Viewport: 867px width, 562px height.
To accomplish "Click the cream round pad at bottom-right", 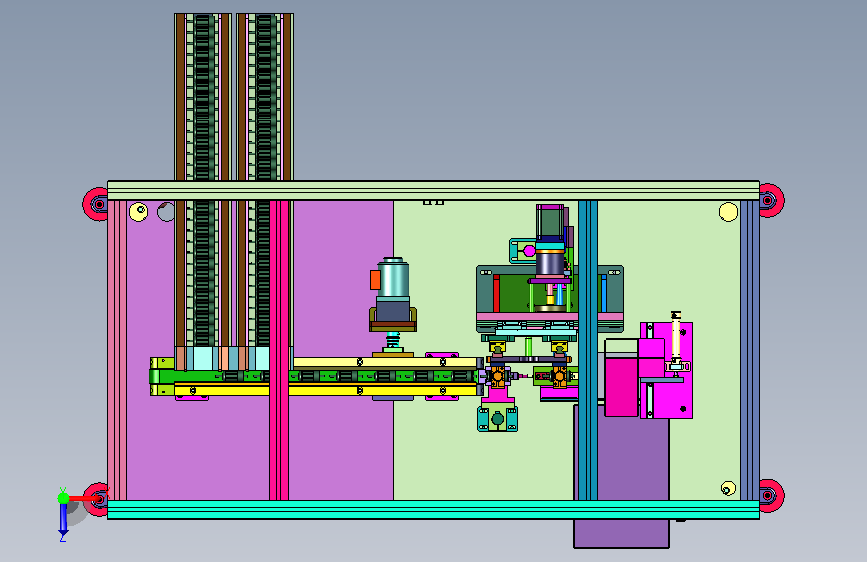I will point(728,488).
